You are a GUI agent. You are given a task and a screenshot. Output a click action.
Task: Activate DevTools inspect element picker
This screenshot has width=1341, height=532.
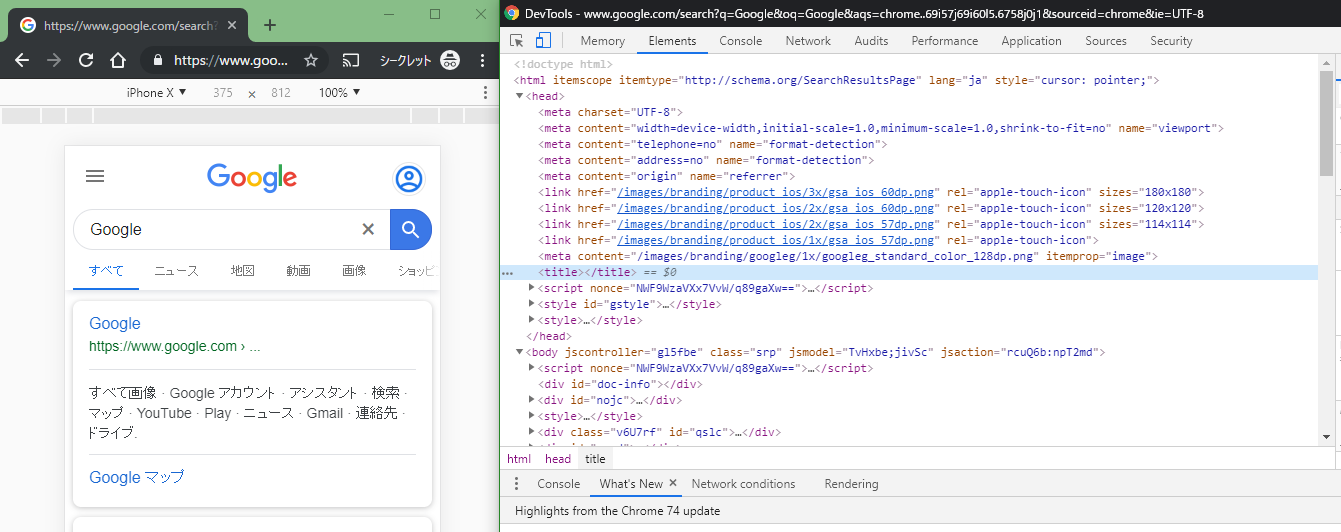coord(517,41)
